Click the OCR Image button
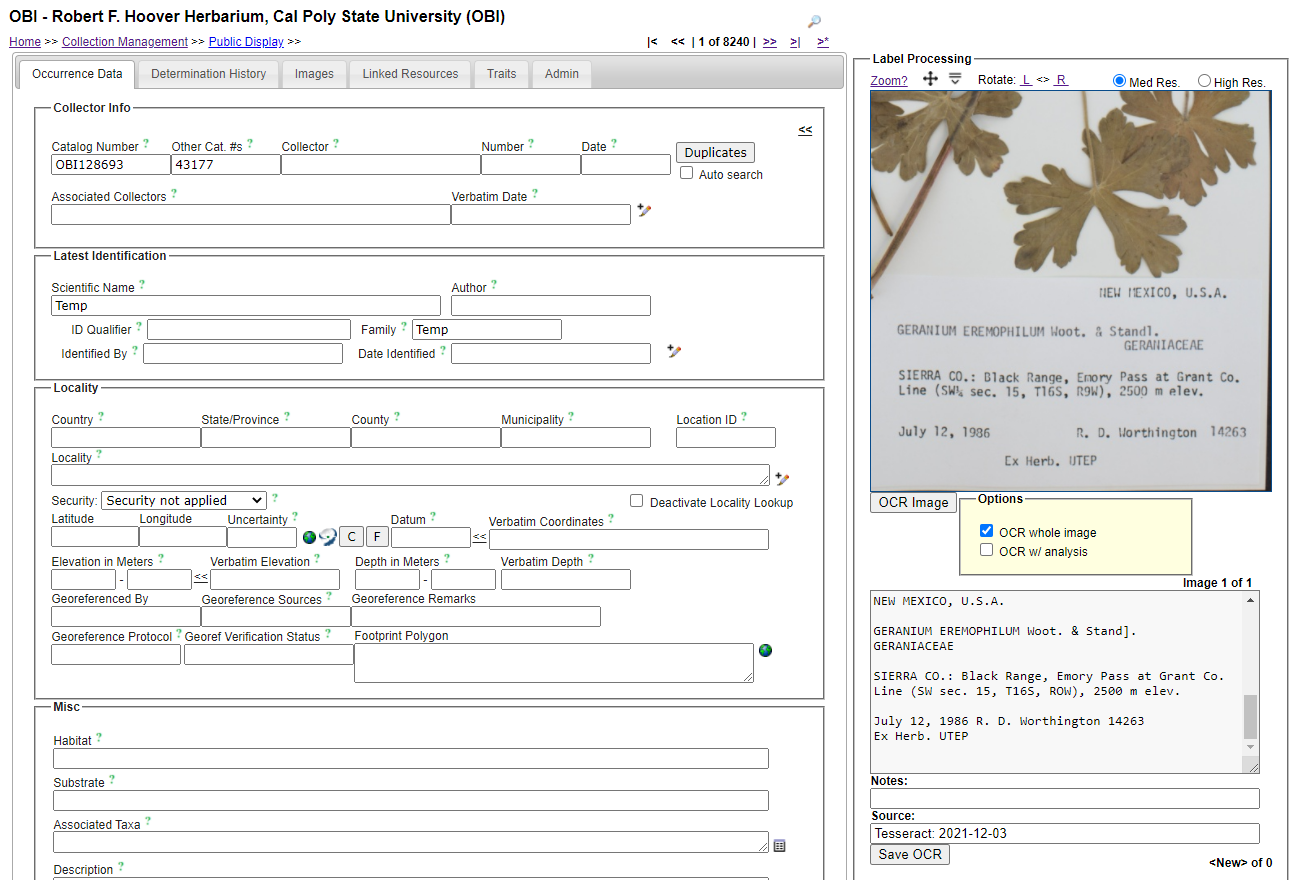The height and width of the screenshot is (880, 1306). (913, 502)
